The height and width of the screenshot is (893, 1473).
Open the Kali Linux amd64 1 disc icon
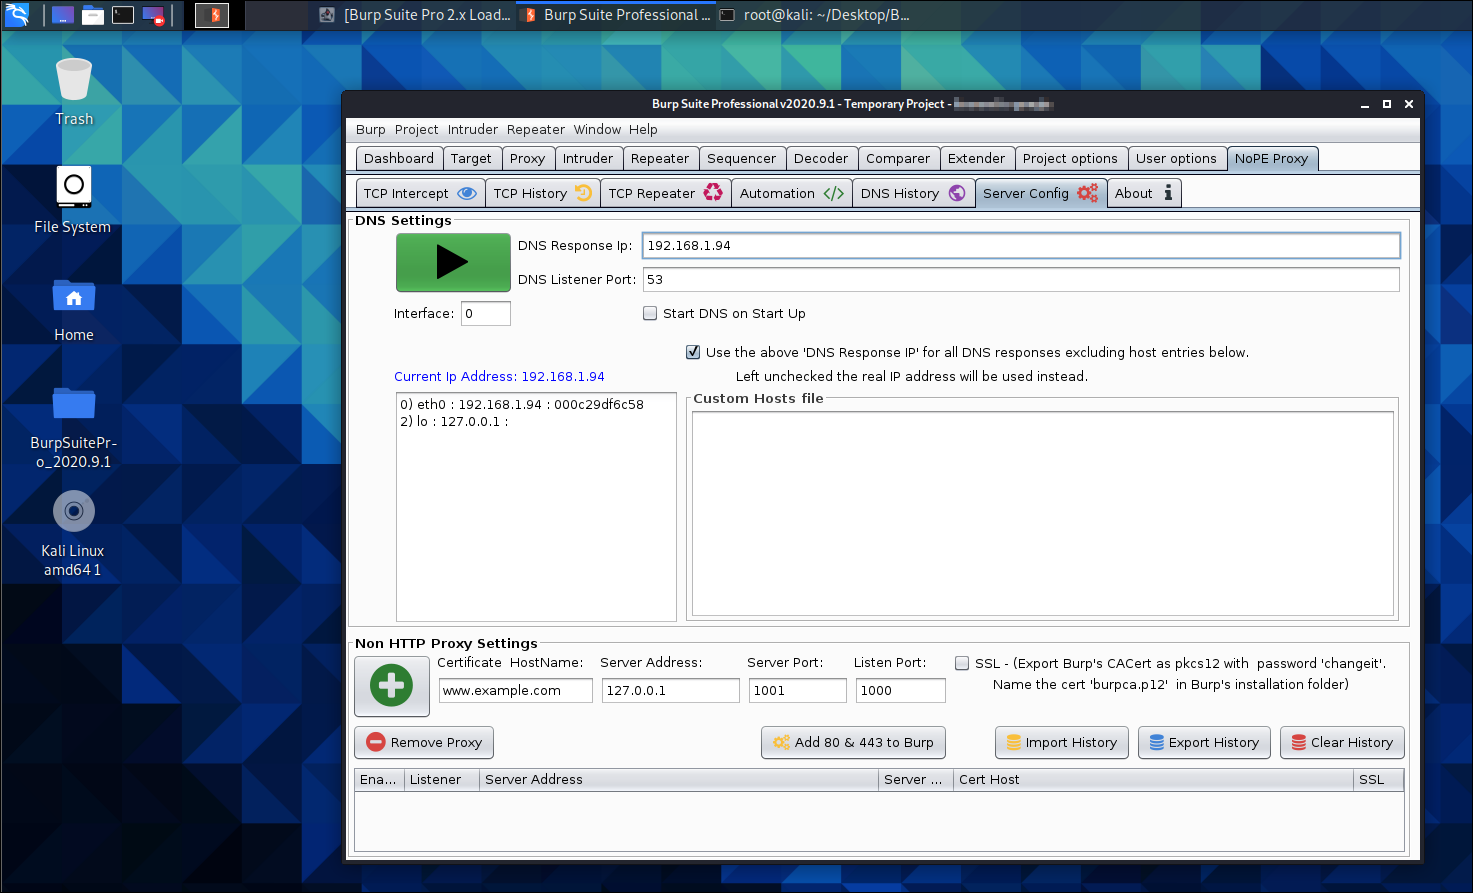[73, 534]
